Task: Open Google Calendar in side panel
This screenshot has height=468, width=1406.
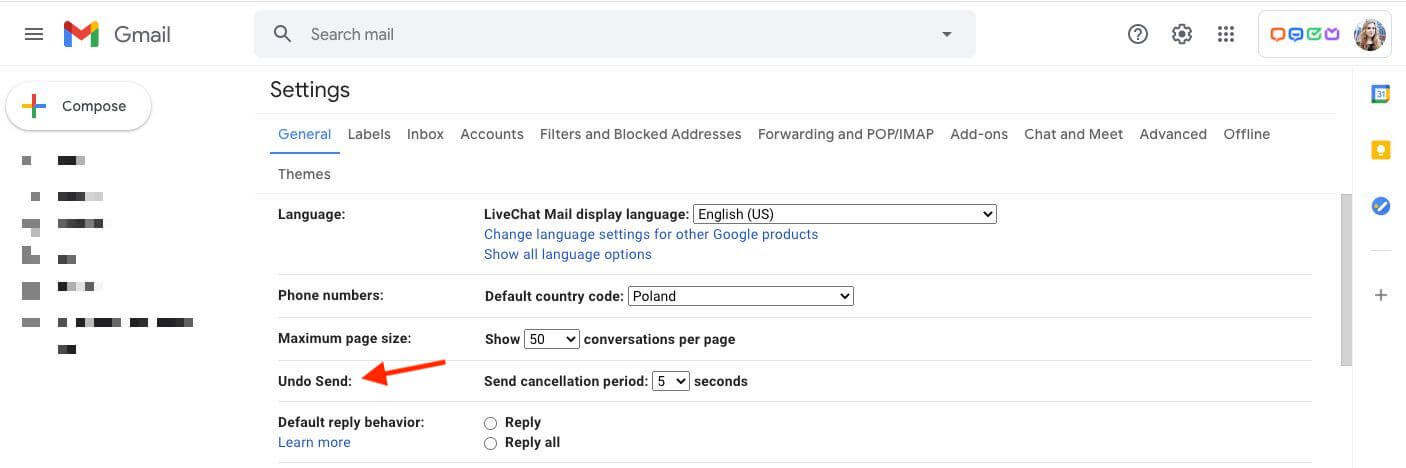Action: click(1380, 94)
